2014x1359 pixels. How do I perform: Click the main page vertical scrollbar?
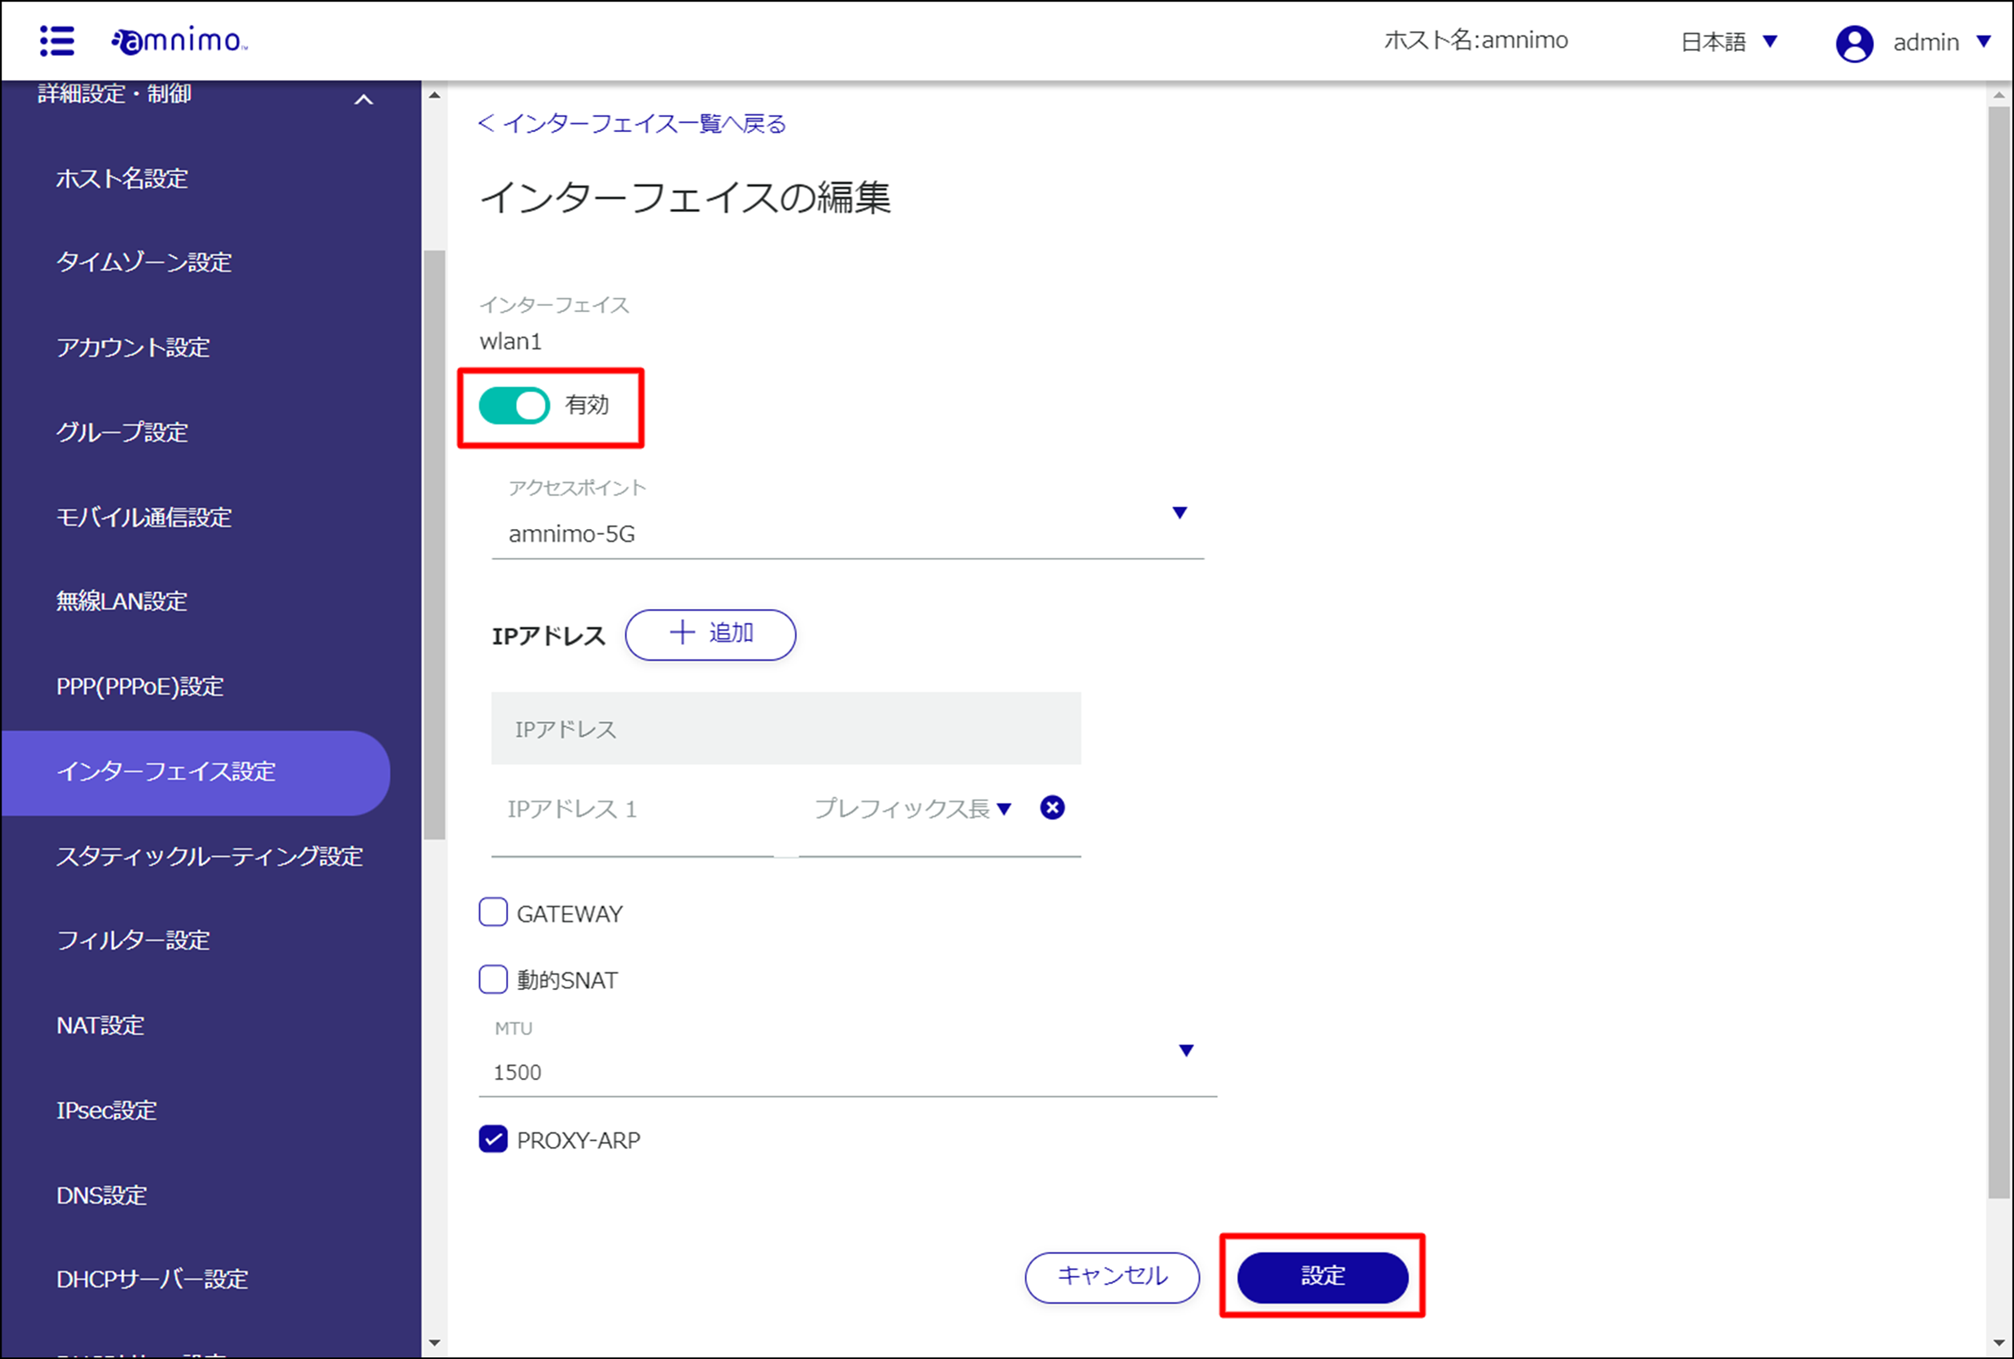[x=1998, y=650]
